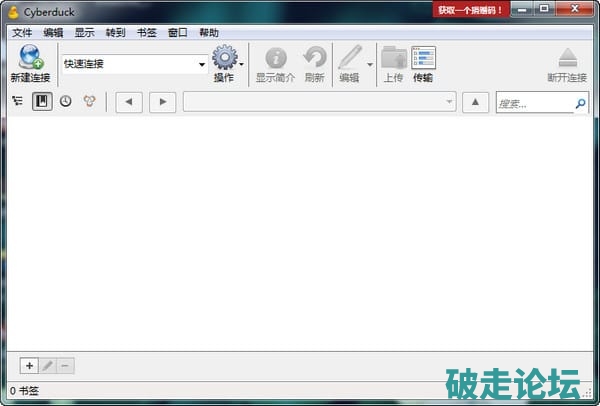The height and width of the screenshot is (406, 600).
Task: Open the 书签 (Bookmark) menu
Action: pyautogui.click(x=146, y=32)
